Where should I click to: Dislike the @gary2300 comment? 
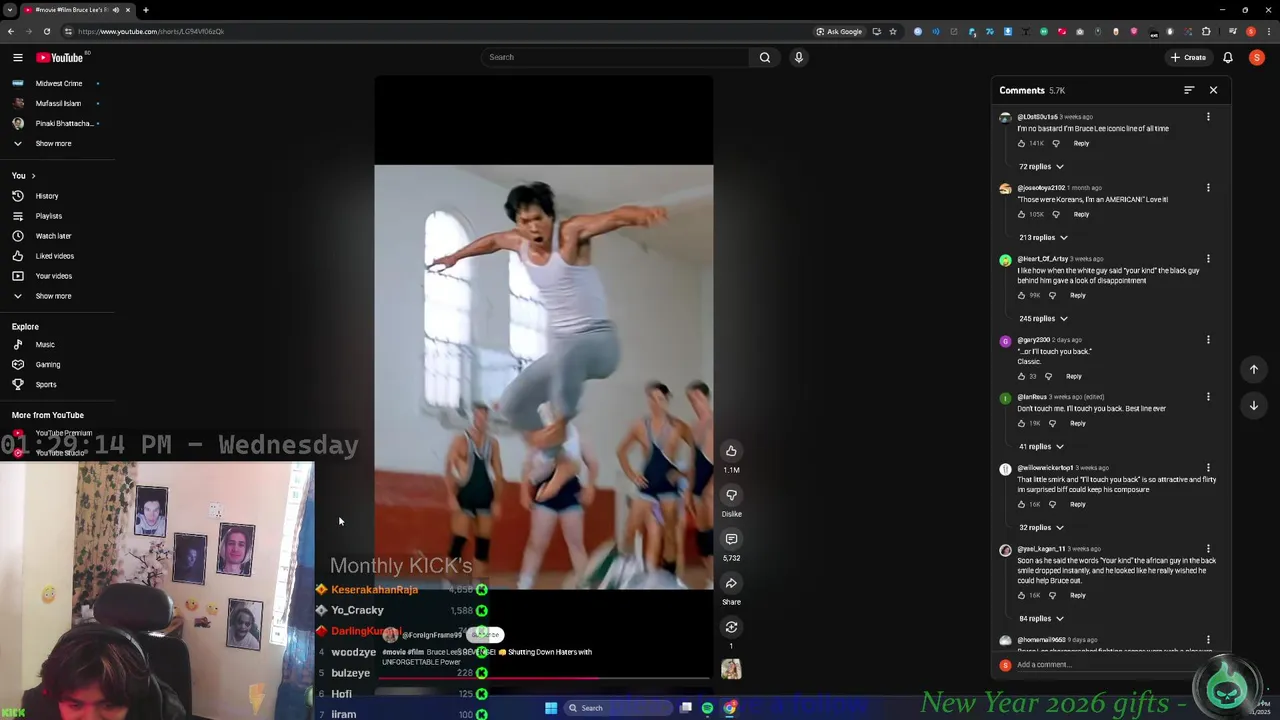pyautogui.click(x=1048, y=376)
